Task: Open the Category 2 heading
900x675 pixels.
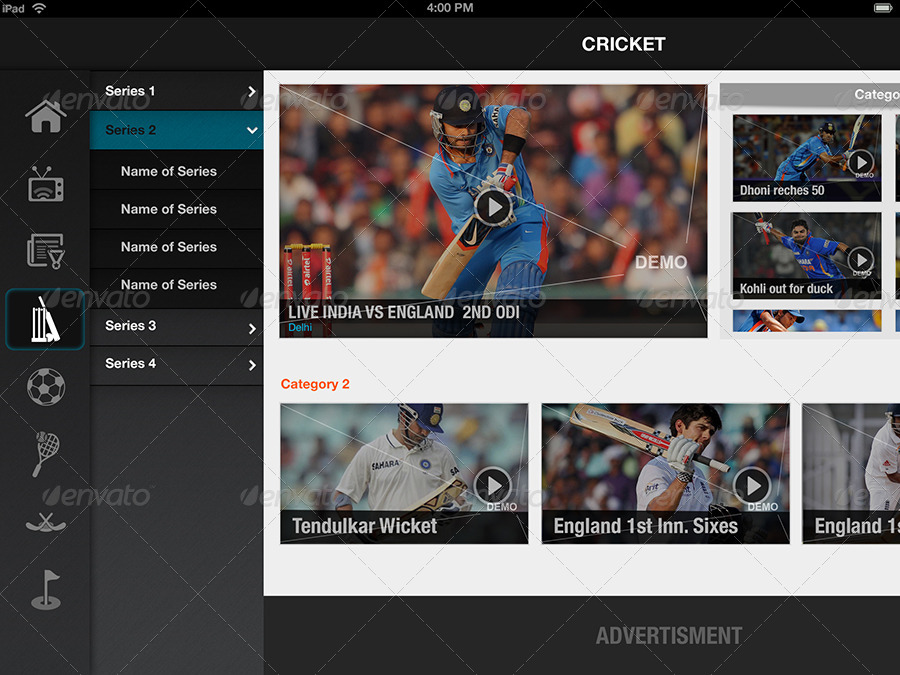Action: pyautogui.click(x=315, y=384)
